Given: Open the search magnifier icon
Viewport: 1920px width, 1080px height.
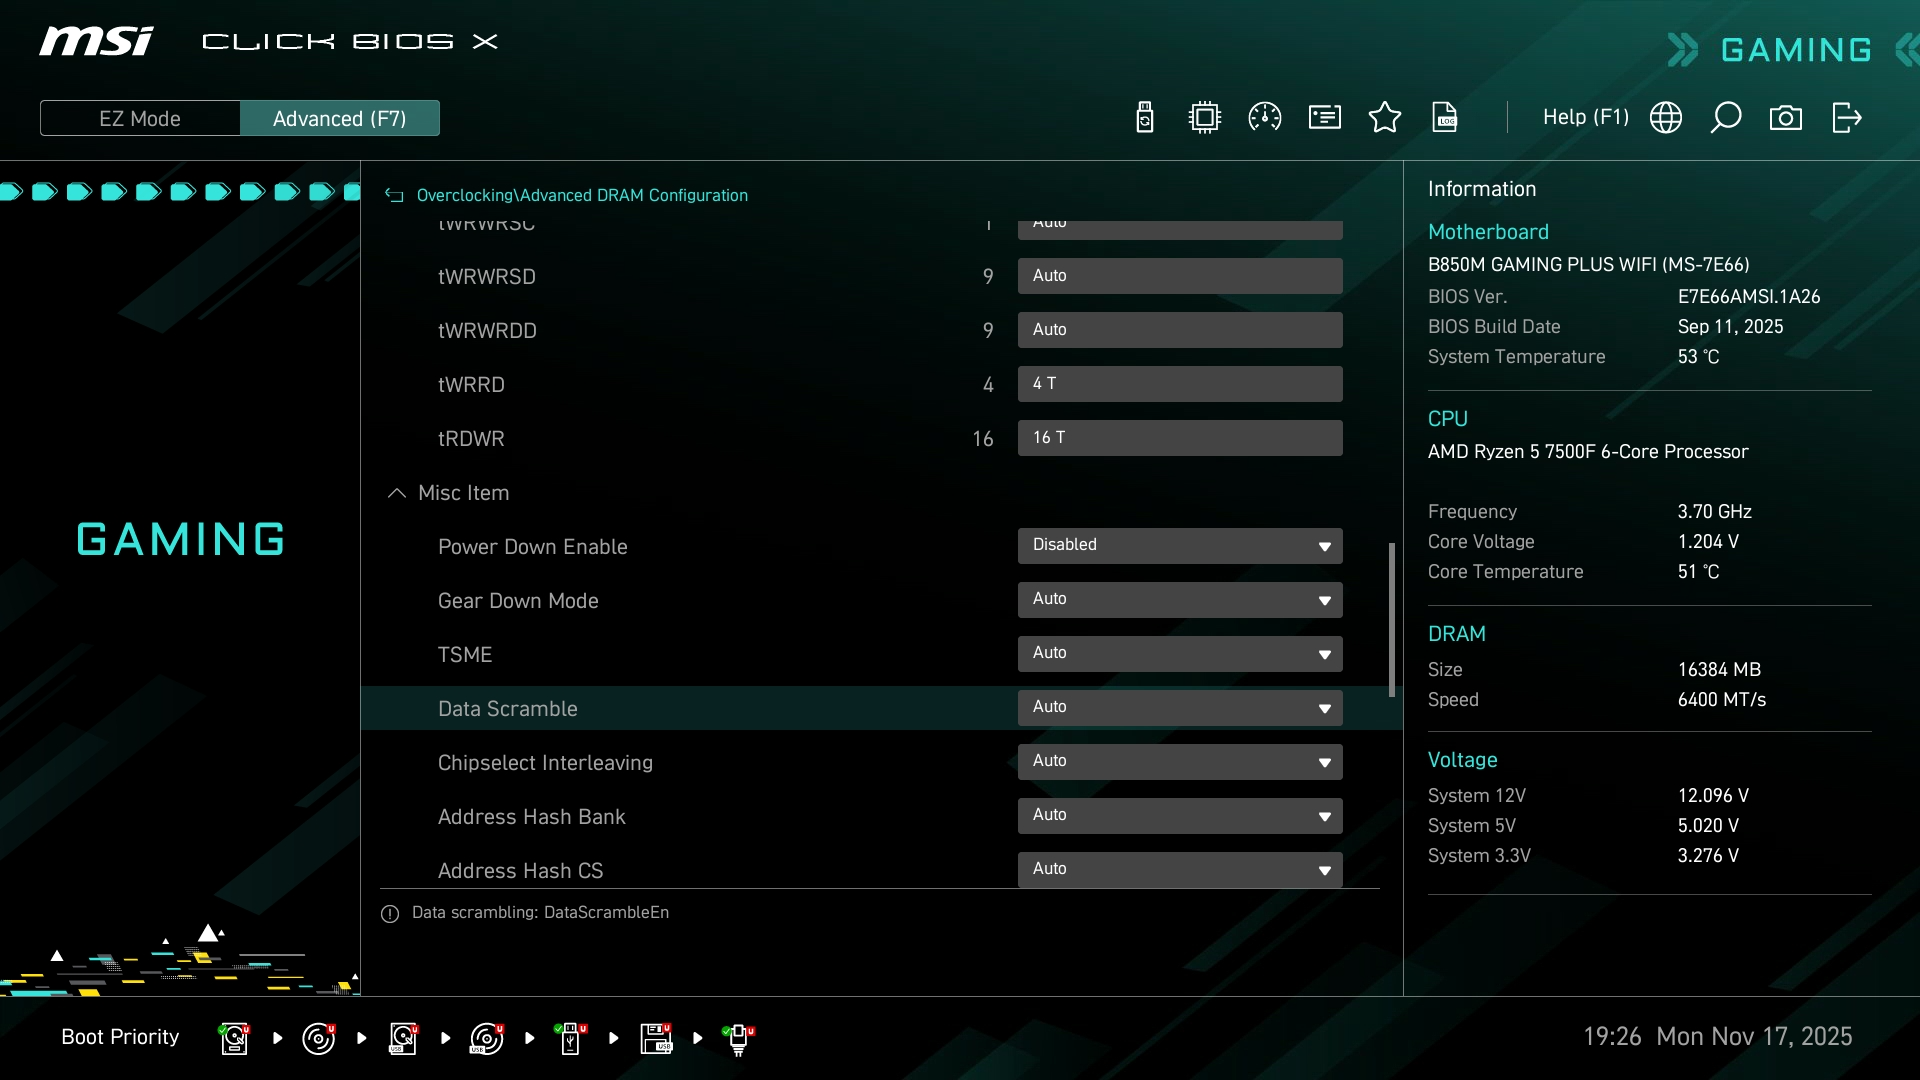Looking at the screenshot, I should [x=1726, y=118].
